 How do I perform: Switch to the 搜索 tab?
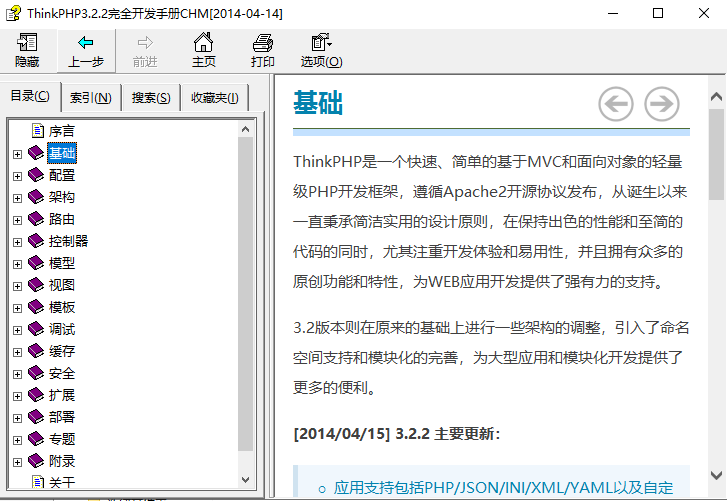click(x=150, y=98)
